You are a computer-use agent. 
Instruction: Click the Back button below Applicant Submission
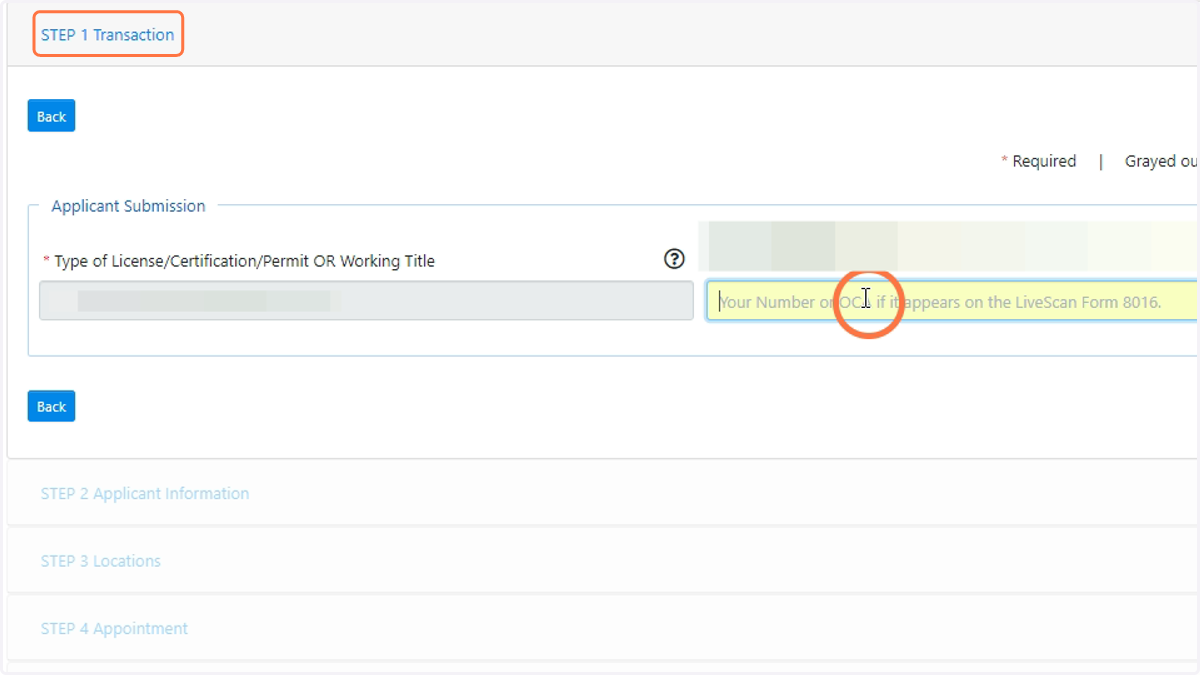pyautogui.click(x=51, y=406)
